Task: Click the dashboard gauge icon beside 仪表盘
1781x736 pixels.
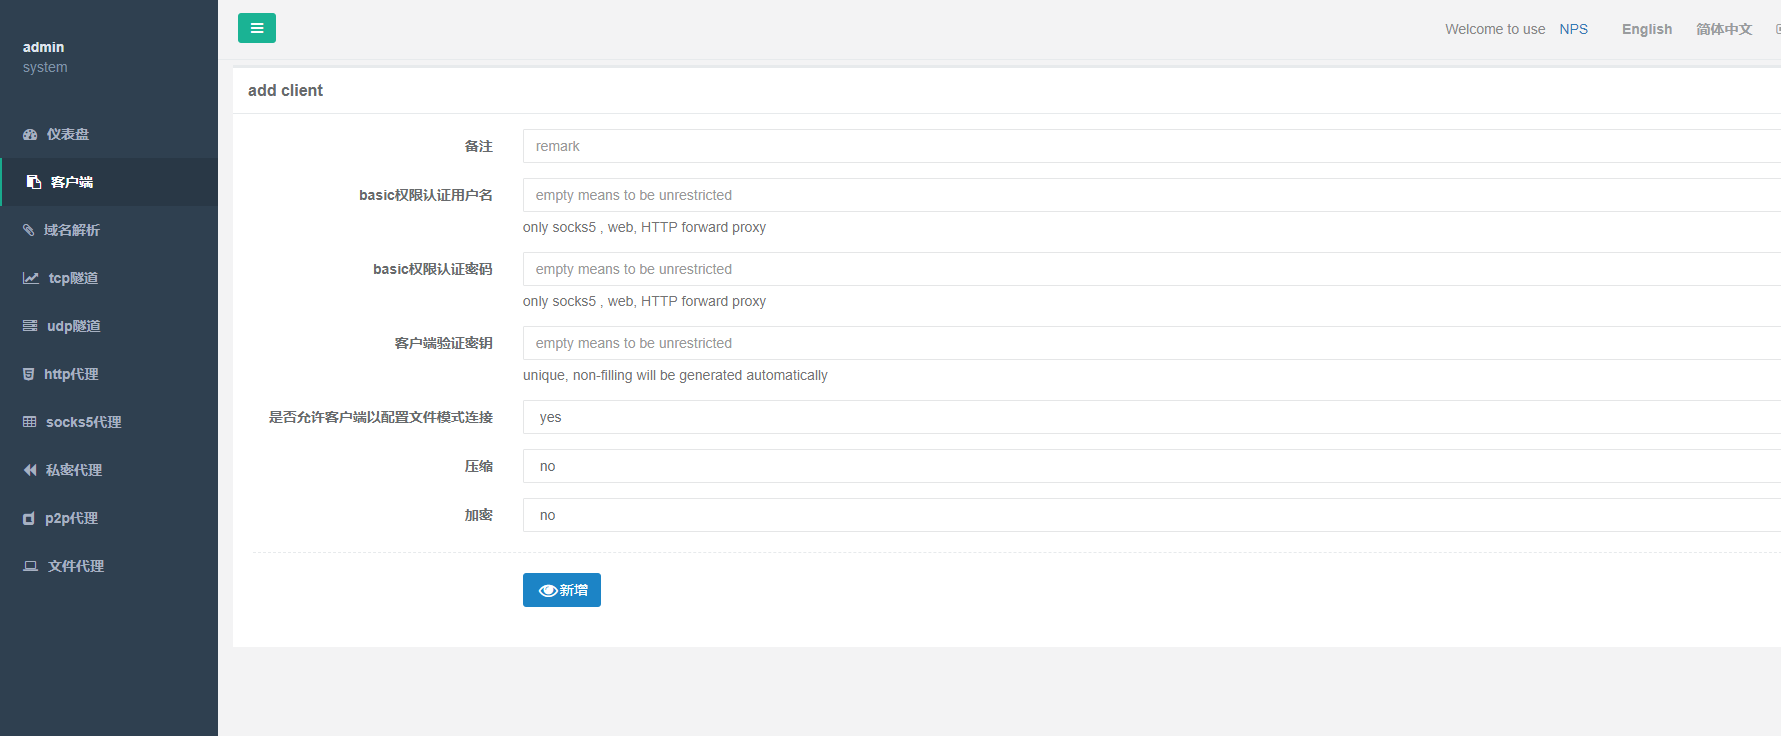Action: 30,134
